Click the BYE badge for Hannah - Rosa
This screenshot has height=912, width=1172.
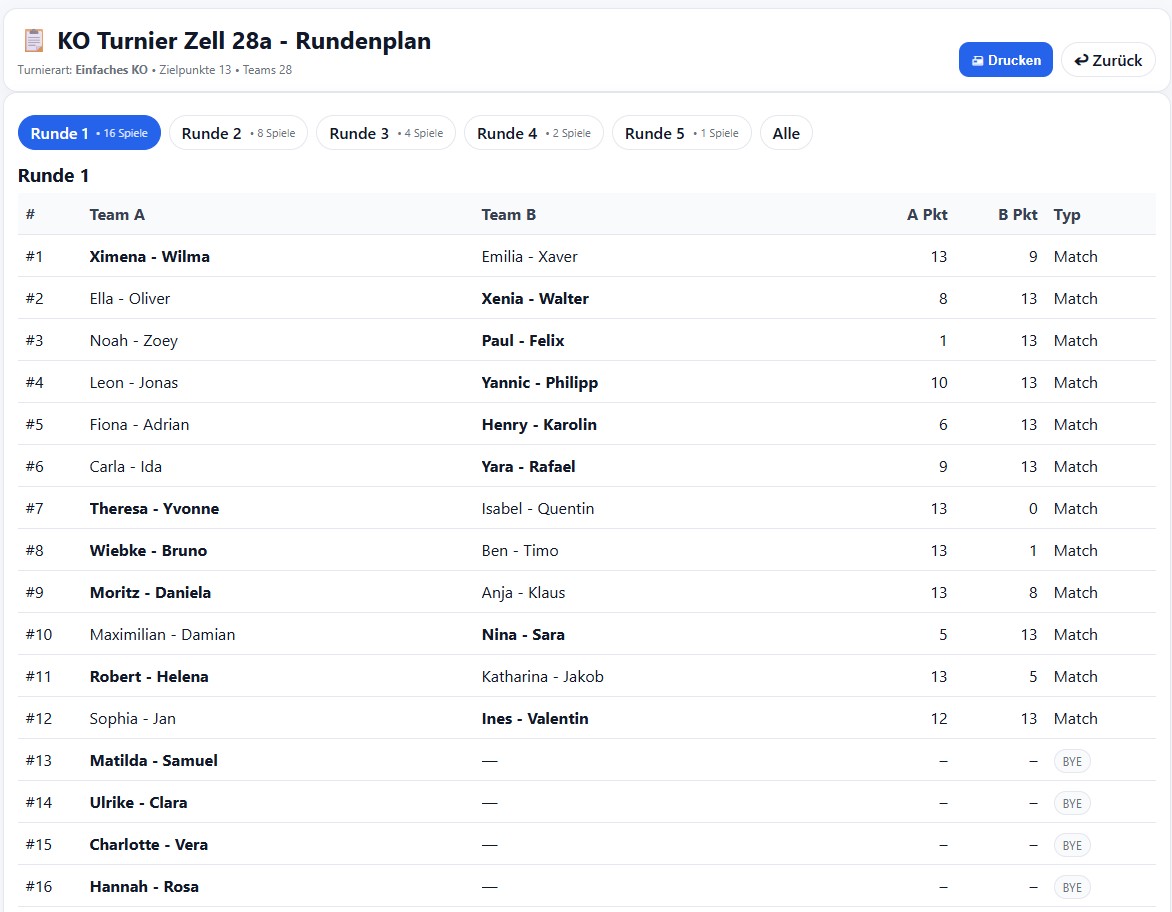click(1072, 887)
